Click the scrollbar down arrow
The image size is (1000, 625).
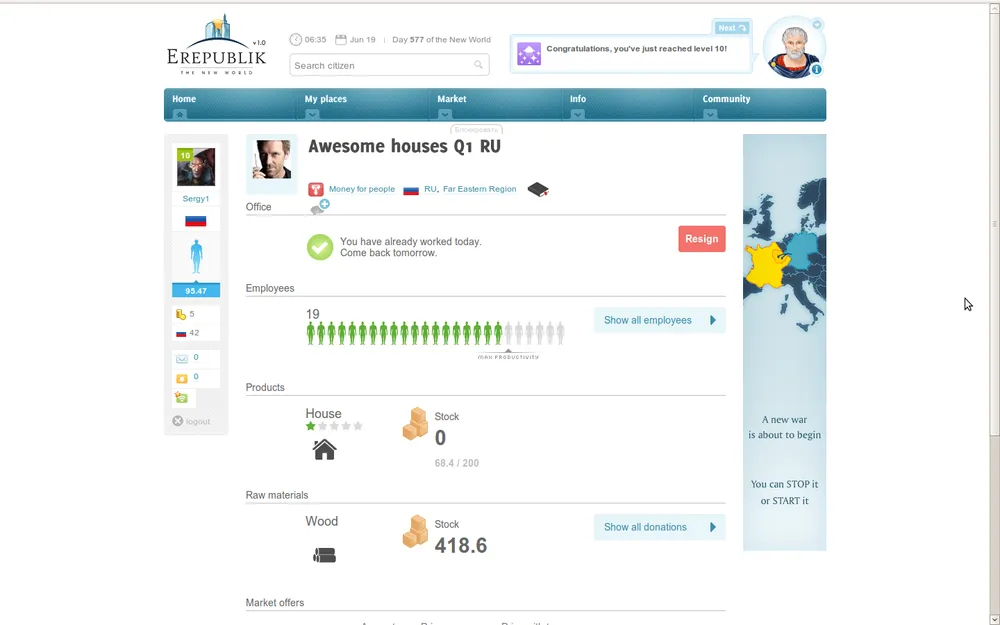[994, 619]
